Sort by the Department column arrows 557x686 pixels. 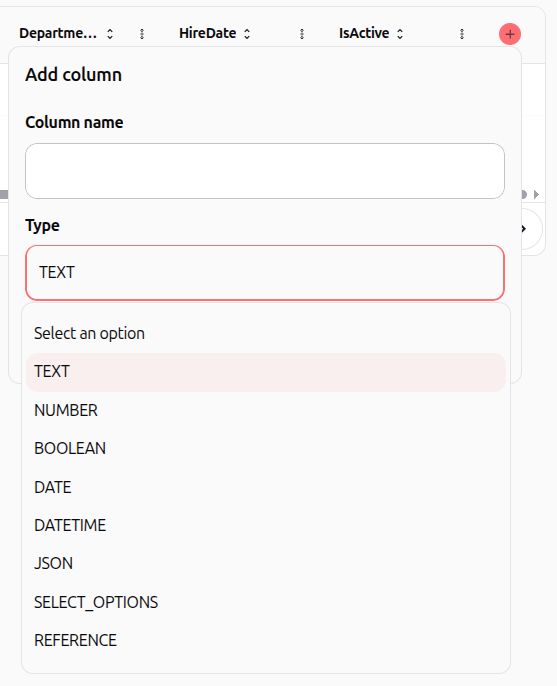pyautogui.click(x=110, y=34)
